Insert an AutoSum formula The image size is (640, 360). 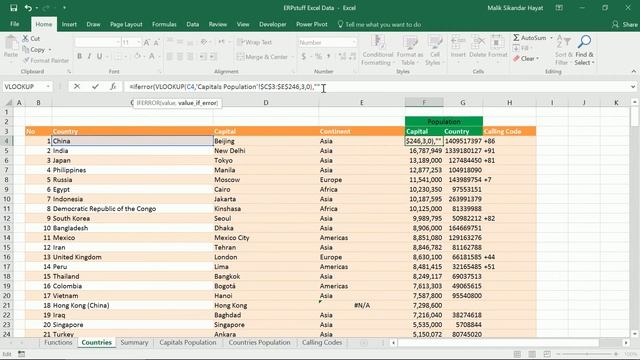pos(529,38)
